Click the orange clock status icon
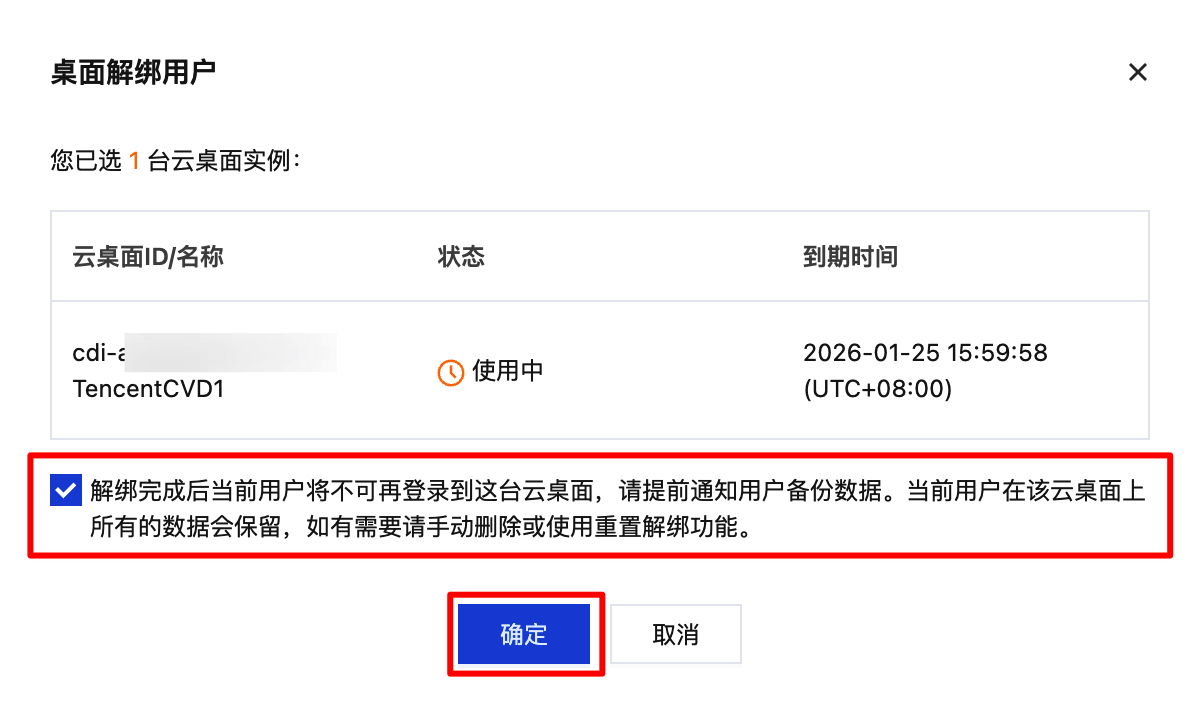The width and height of the screenshot is (1200, 712). [451, 372]
